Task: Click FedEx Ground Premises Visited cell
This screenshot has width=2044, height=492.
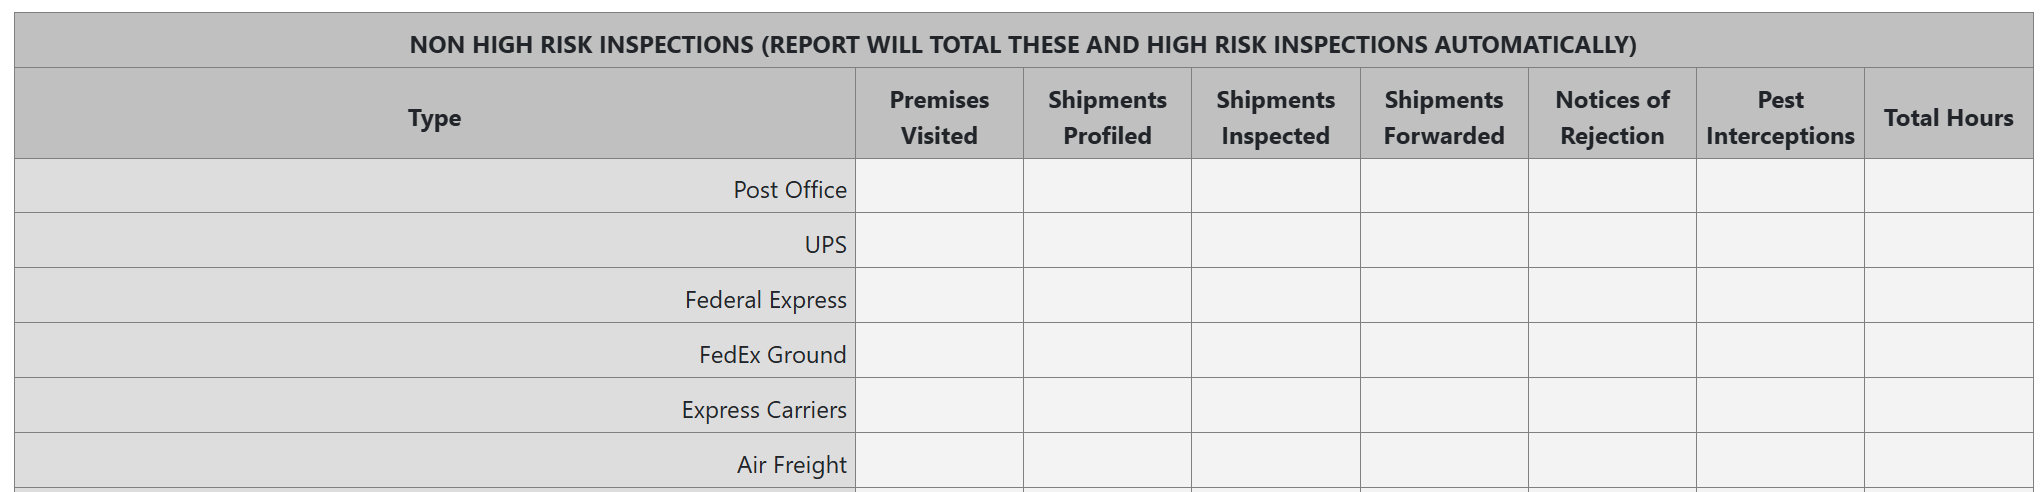Action: tap(939, 351)
